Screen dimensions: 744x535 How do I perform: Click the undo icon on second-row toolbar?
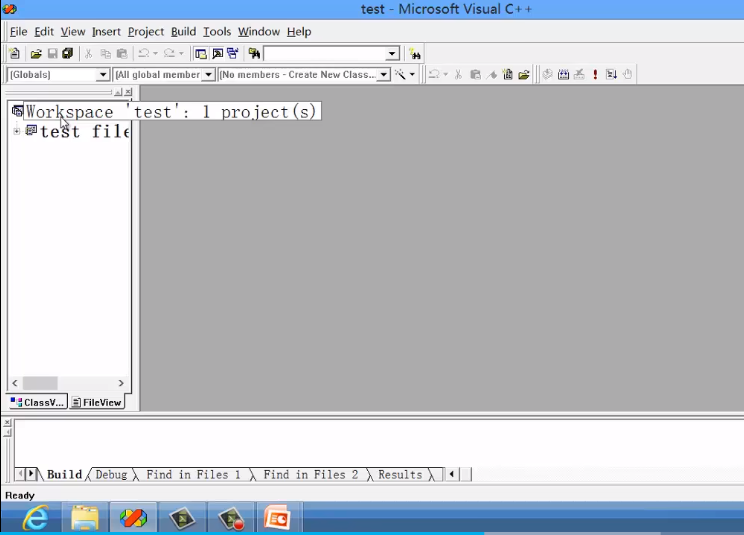(434, 74)
